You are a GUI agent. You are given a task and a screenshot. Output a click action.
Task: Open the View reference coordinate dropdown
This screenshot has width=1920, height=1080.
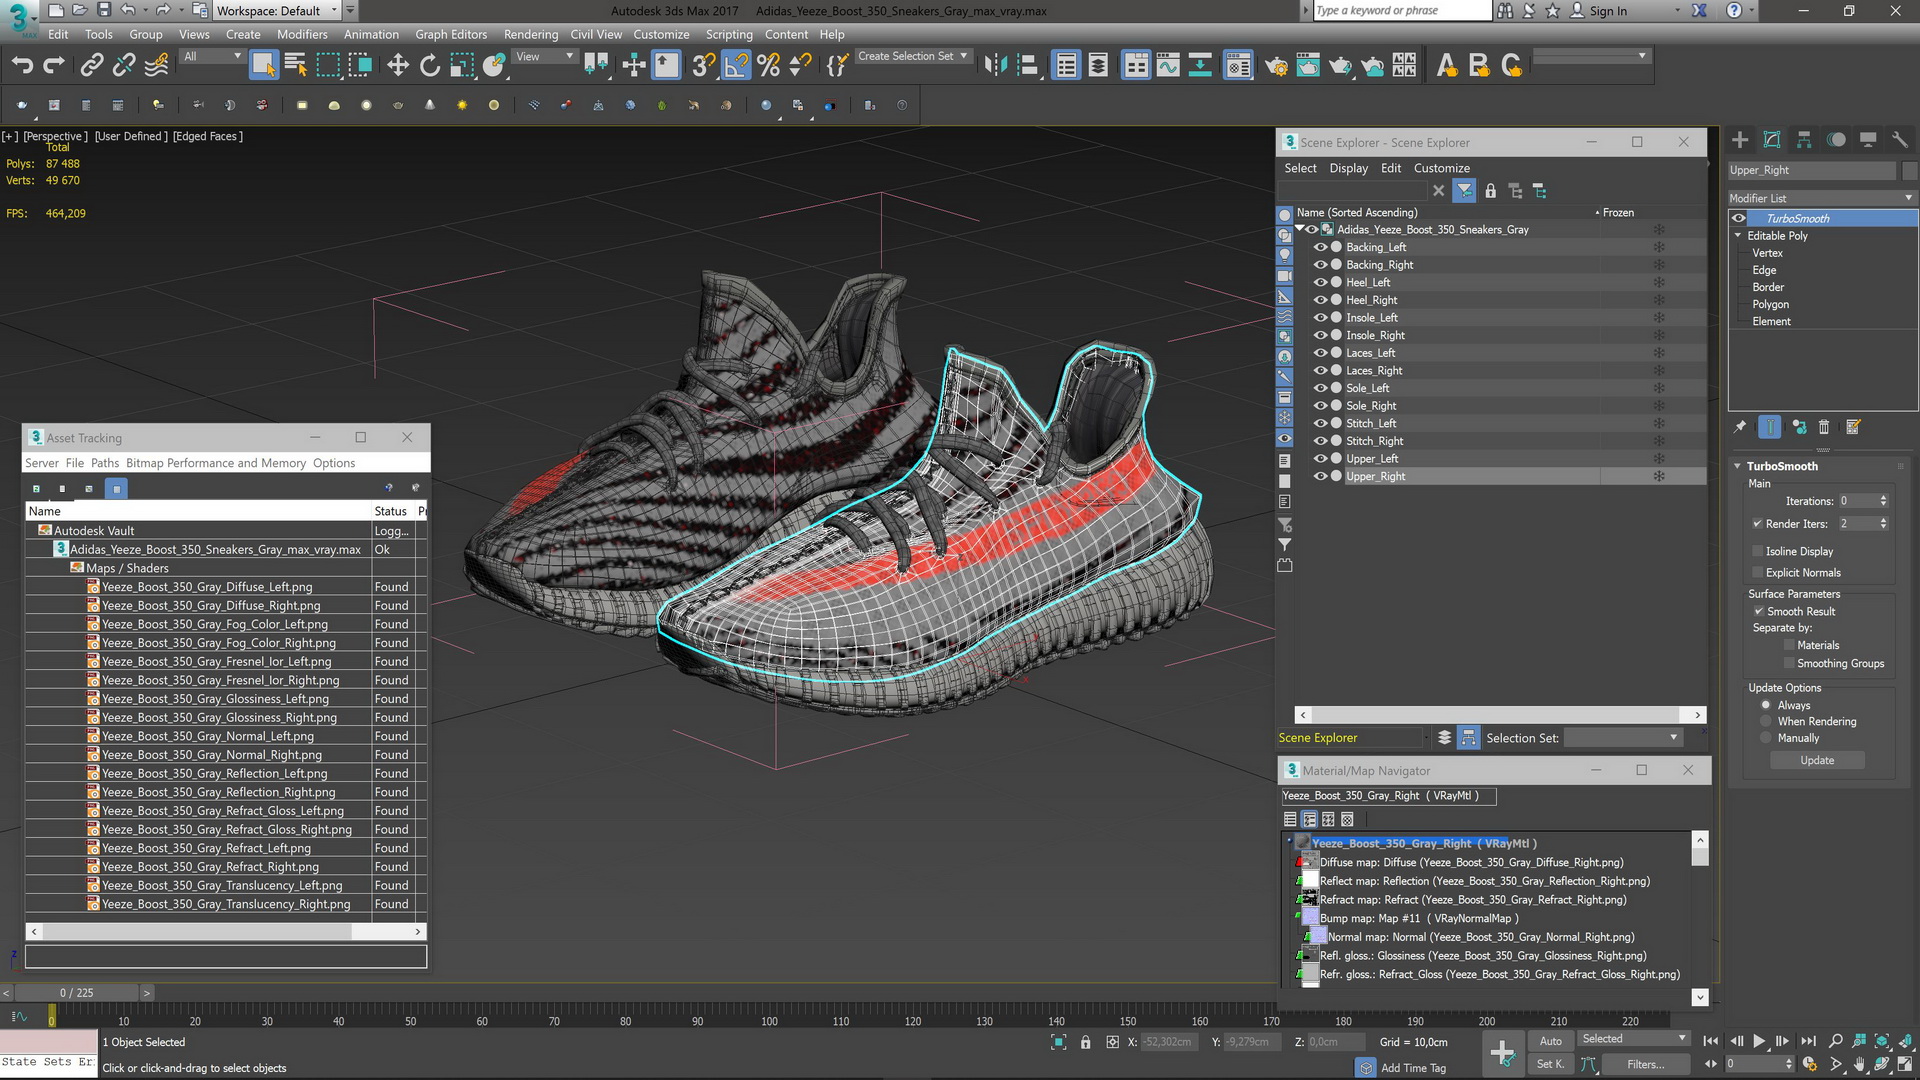[x=544, y=57]
